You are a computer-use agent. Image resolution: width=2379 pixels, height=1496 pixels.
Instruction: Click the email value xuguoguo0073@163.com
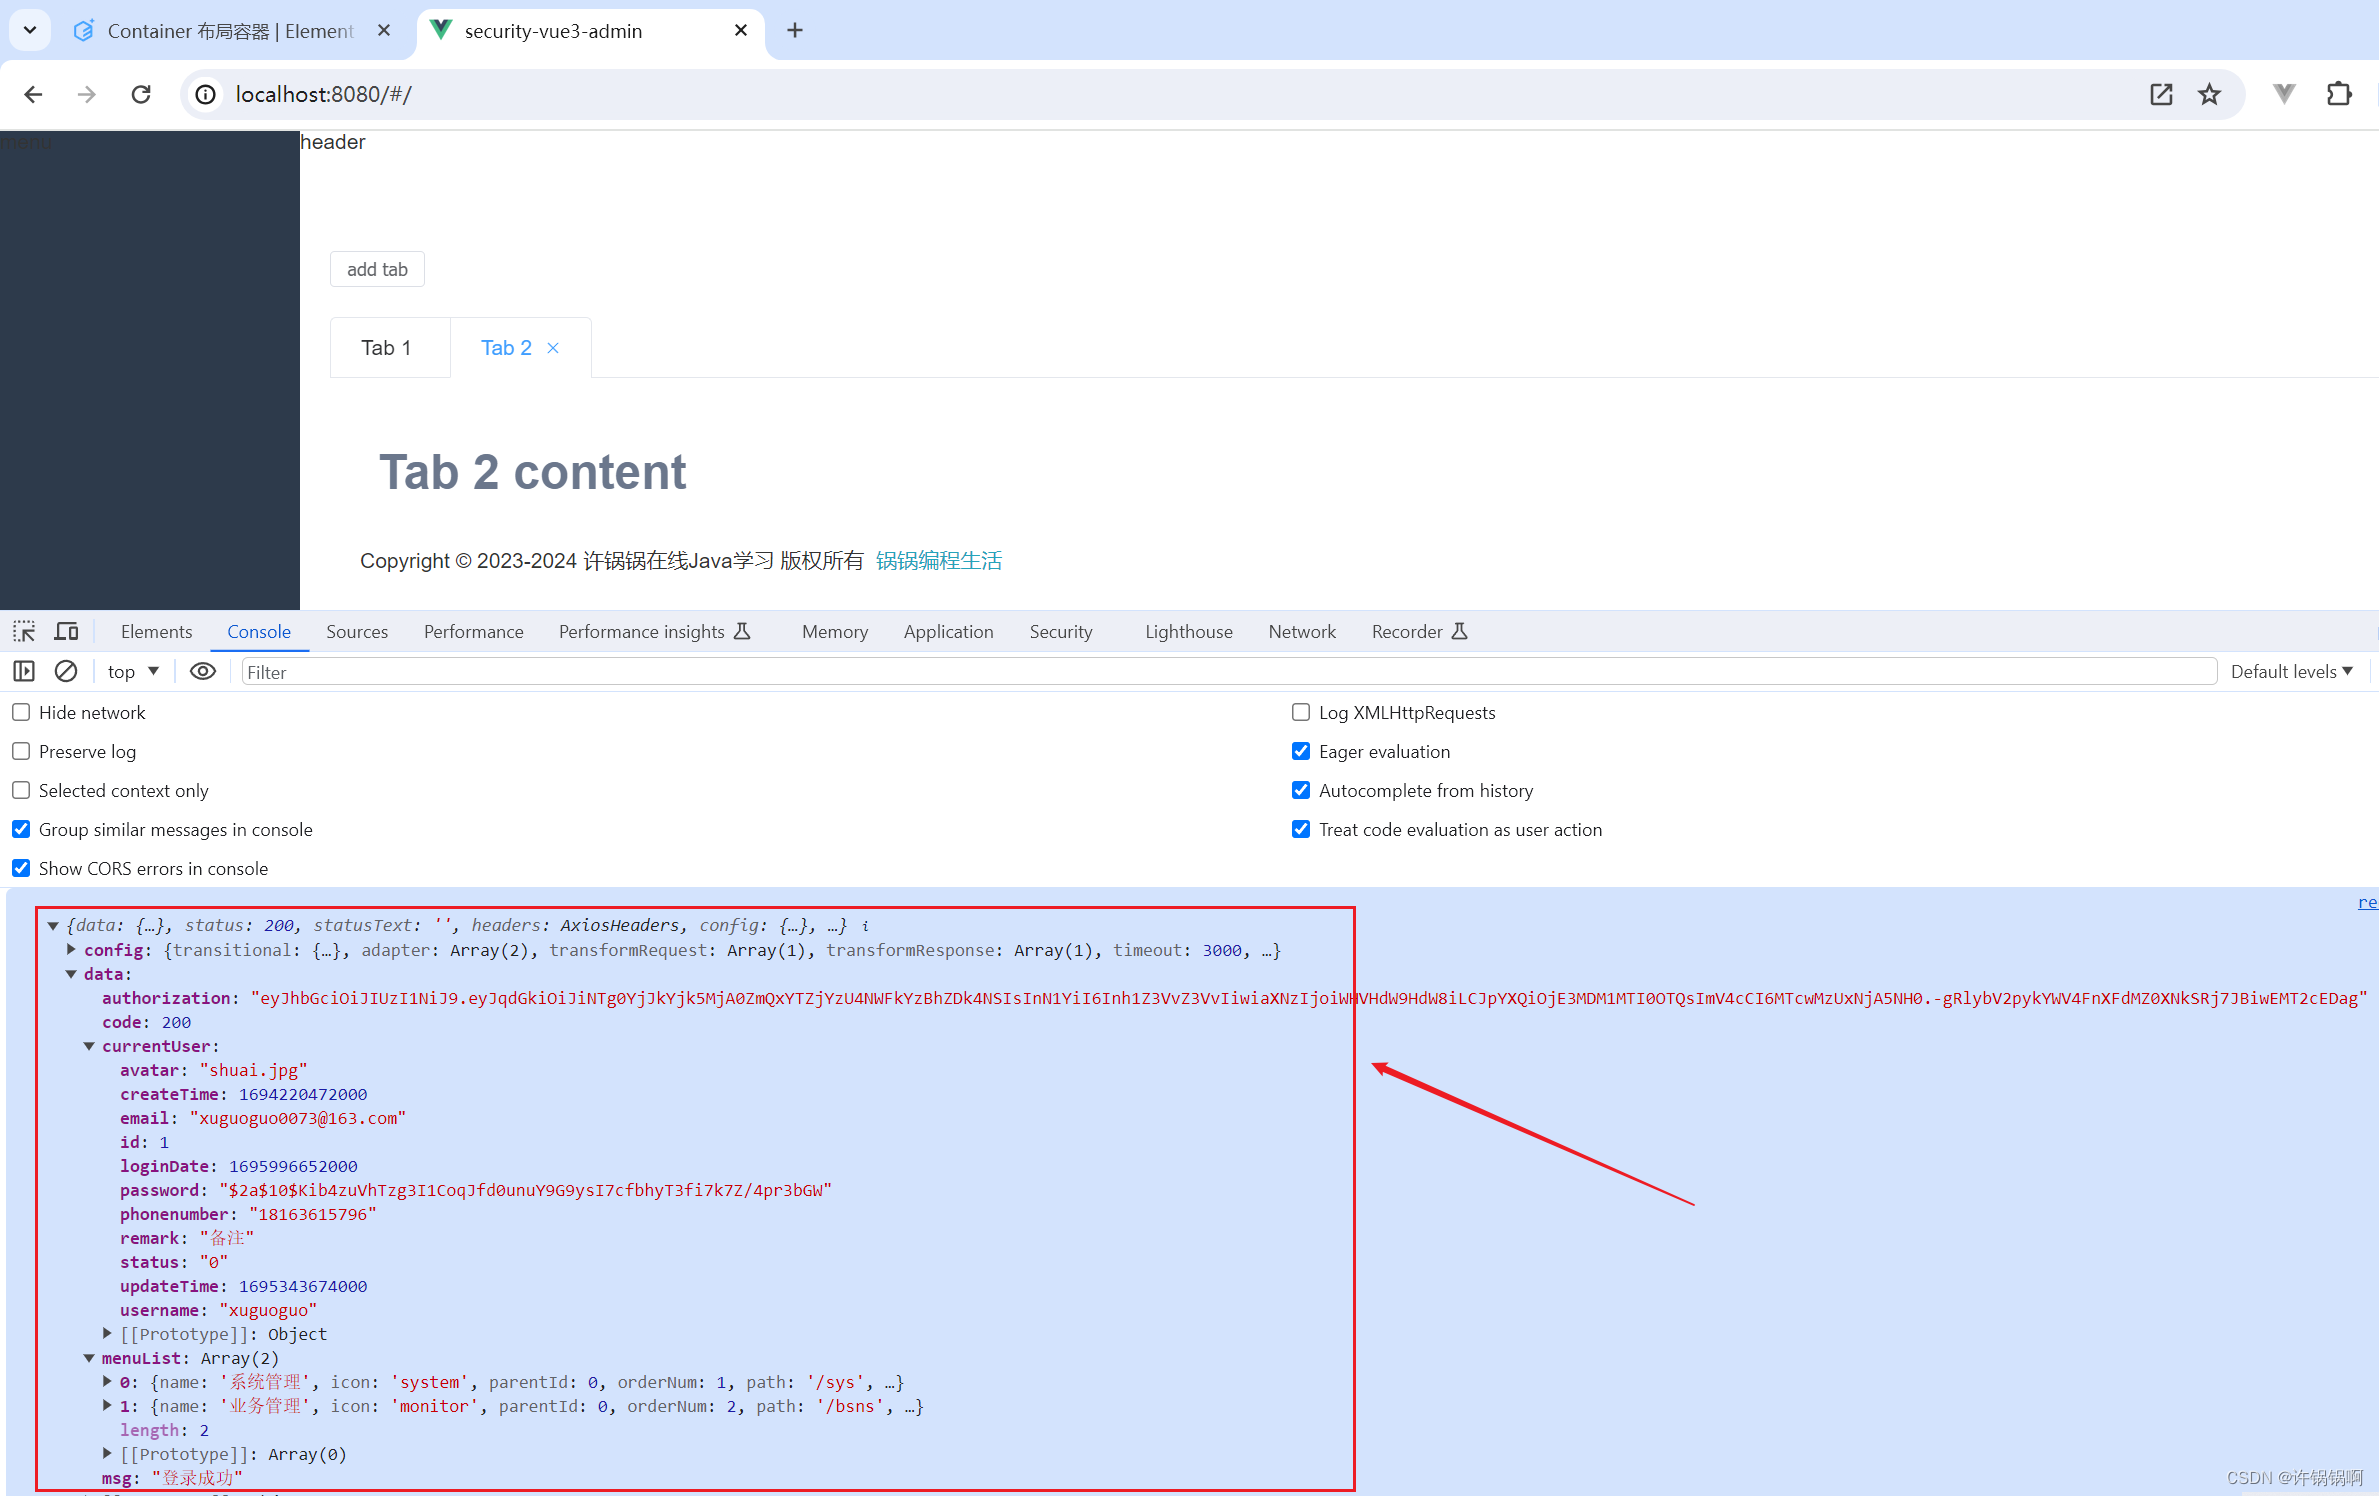[x=298, y=1118]
